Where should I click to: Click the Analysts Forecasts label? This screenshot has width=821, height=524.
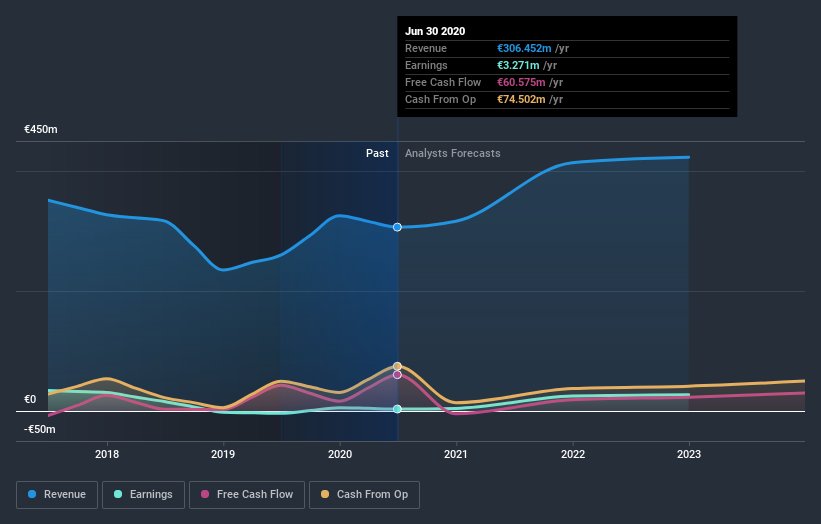[452, 153]
